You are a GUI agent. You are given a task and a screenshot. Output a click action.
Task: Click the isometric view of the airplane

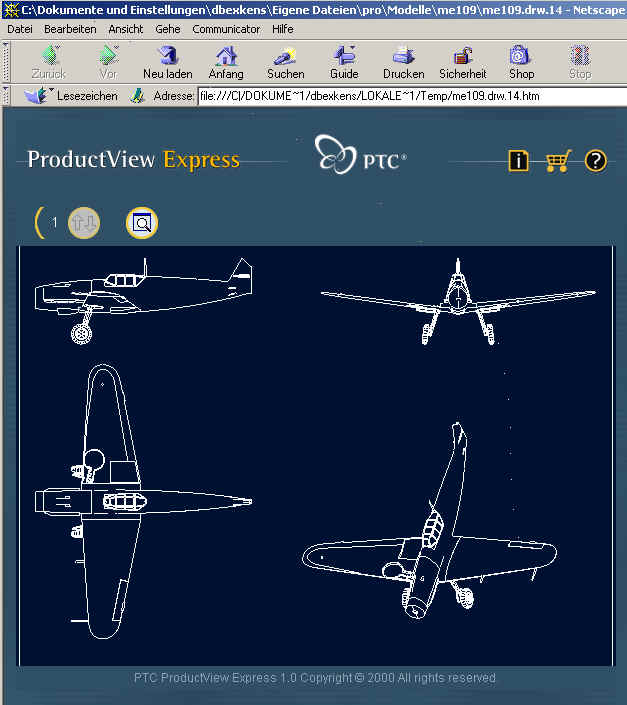coord(430,521)
